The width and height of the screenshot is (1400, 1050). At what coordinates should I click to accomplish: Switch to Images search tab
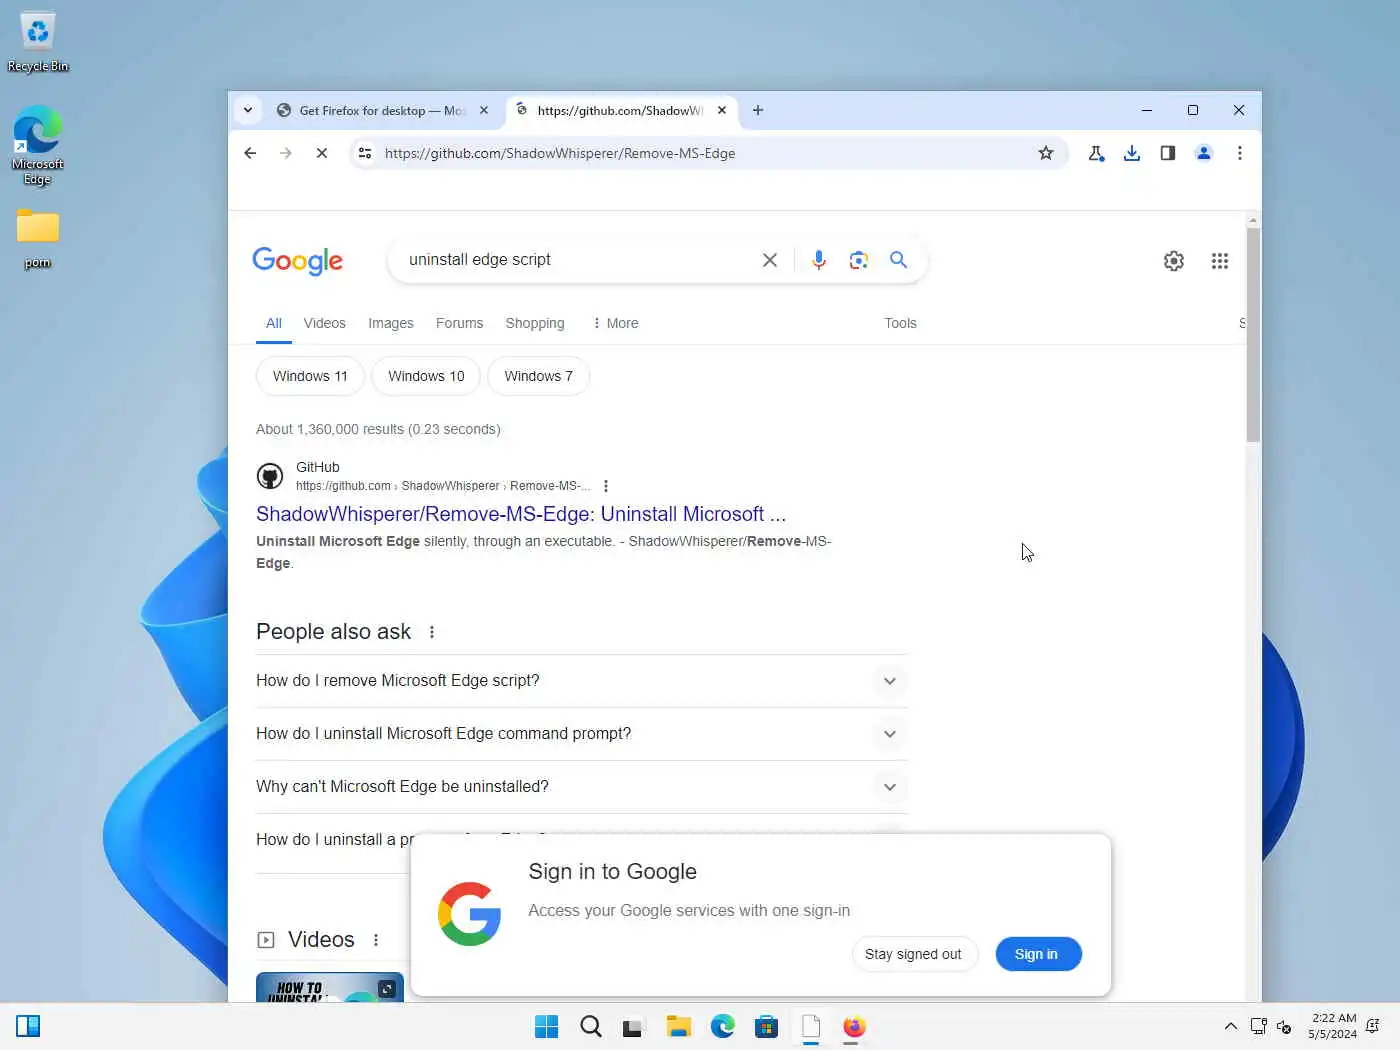pyautogui.click(x=391, y=323)
